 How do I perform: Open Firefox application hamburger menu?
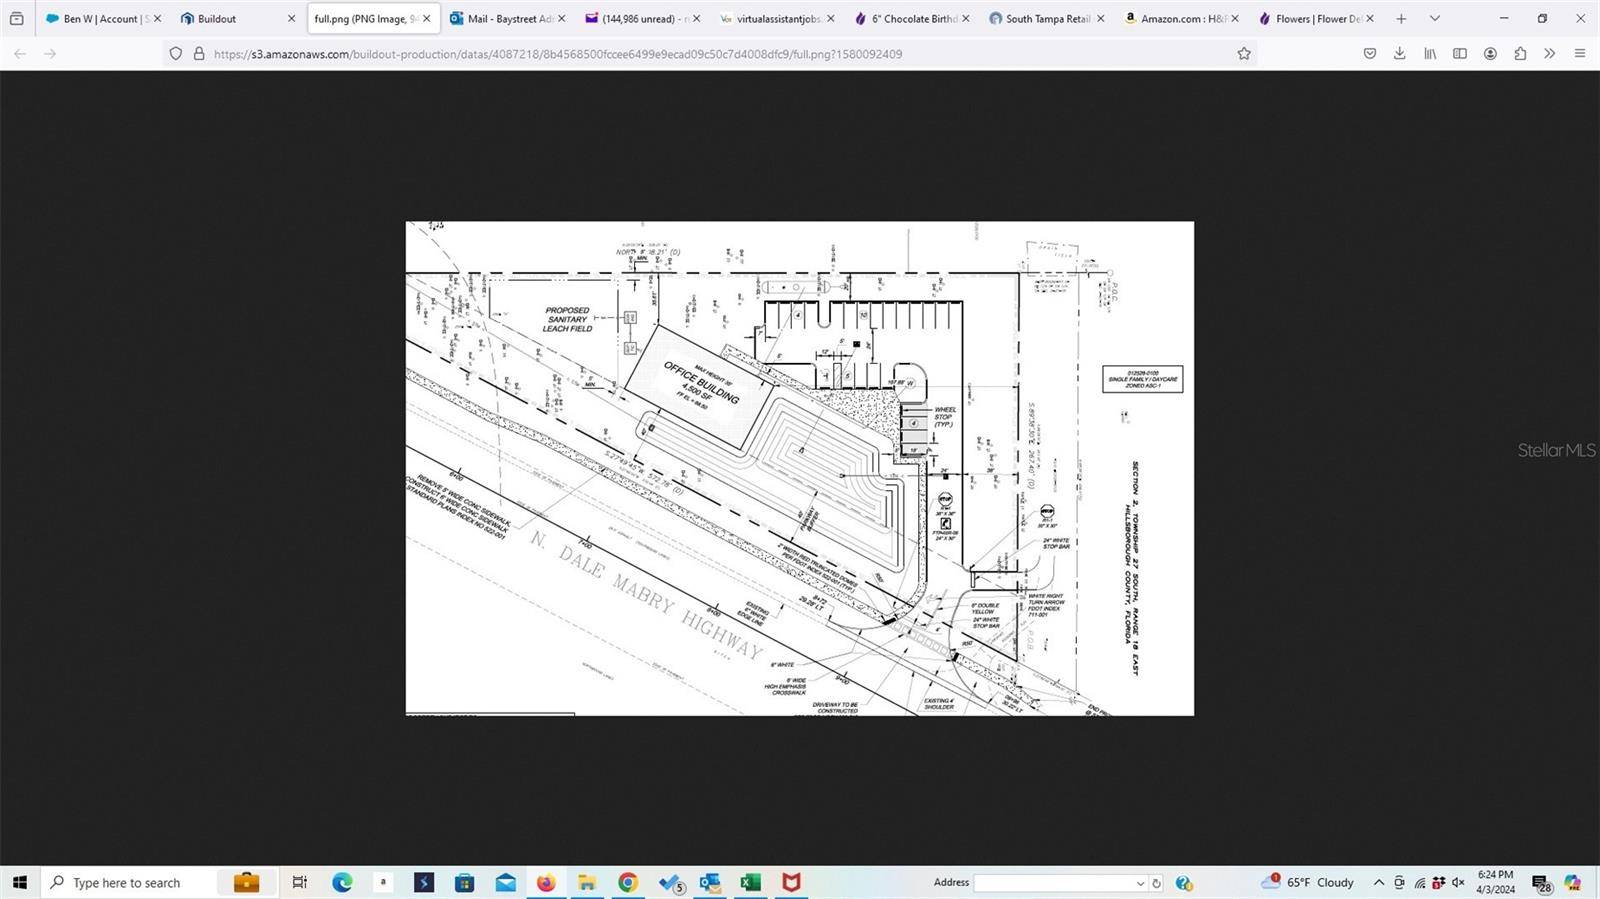click(x=1580, y=53)
